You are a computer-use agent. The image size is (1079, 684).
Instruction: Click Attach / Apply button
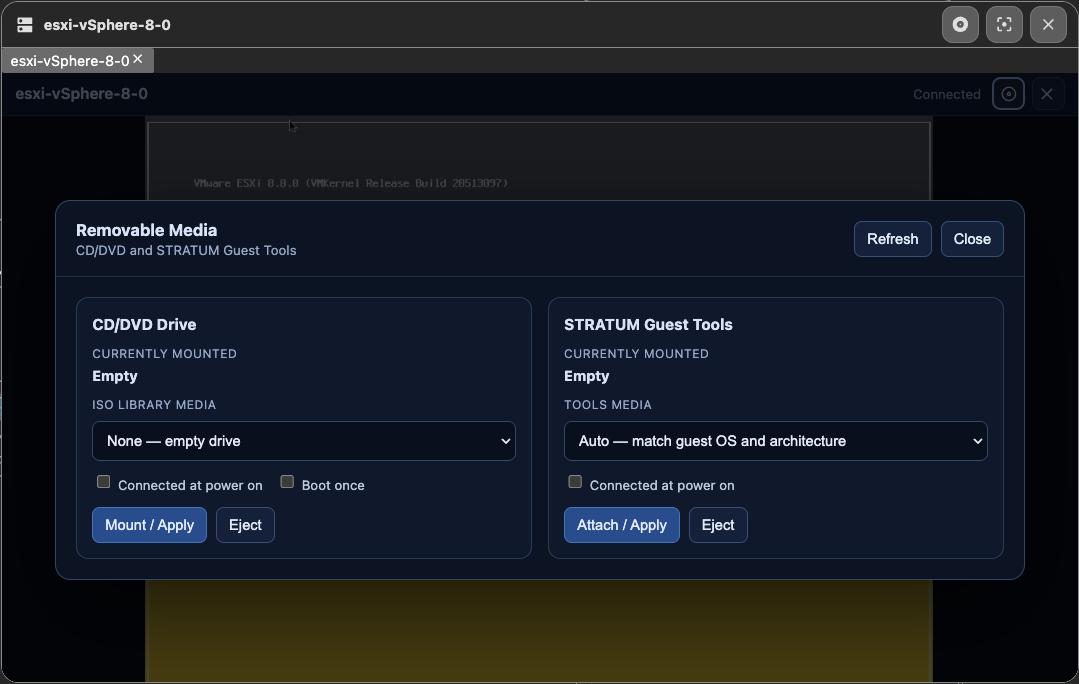[x=621, y=525]
